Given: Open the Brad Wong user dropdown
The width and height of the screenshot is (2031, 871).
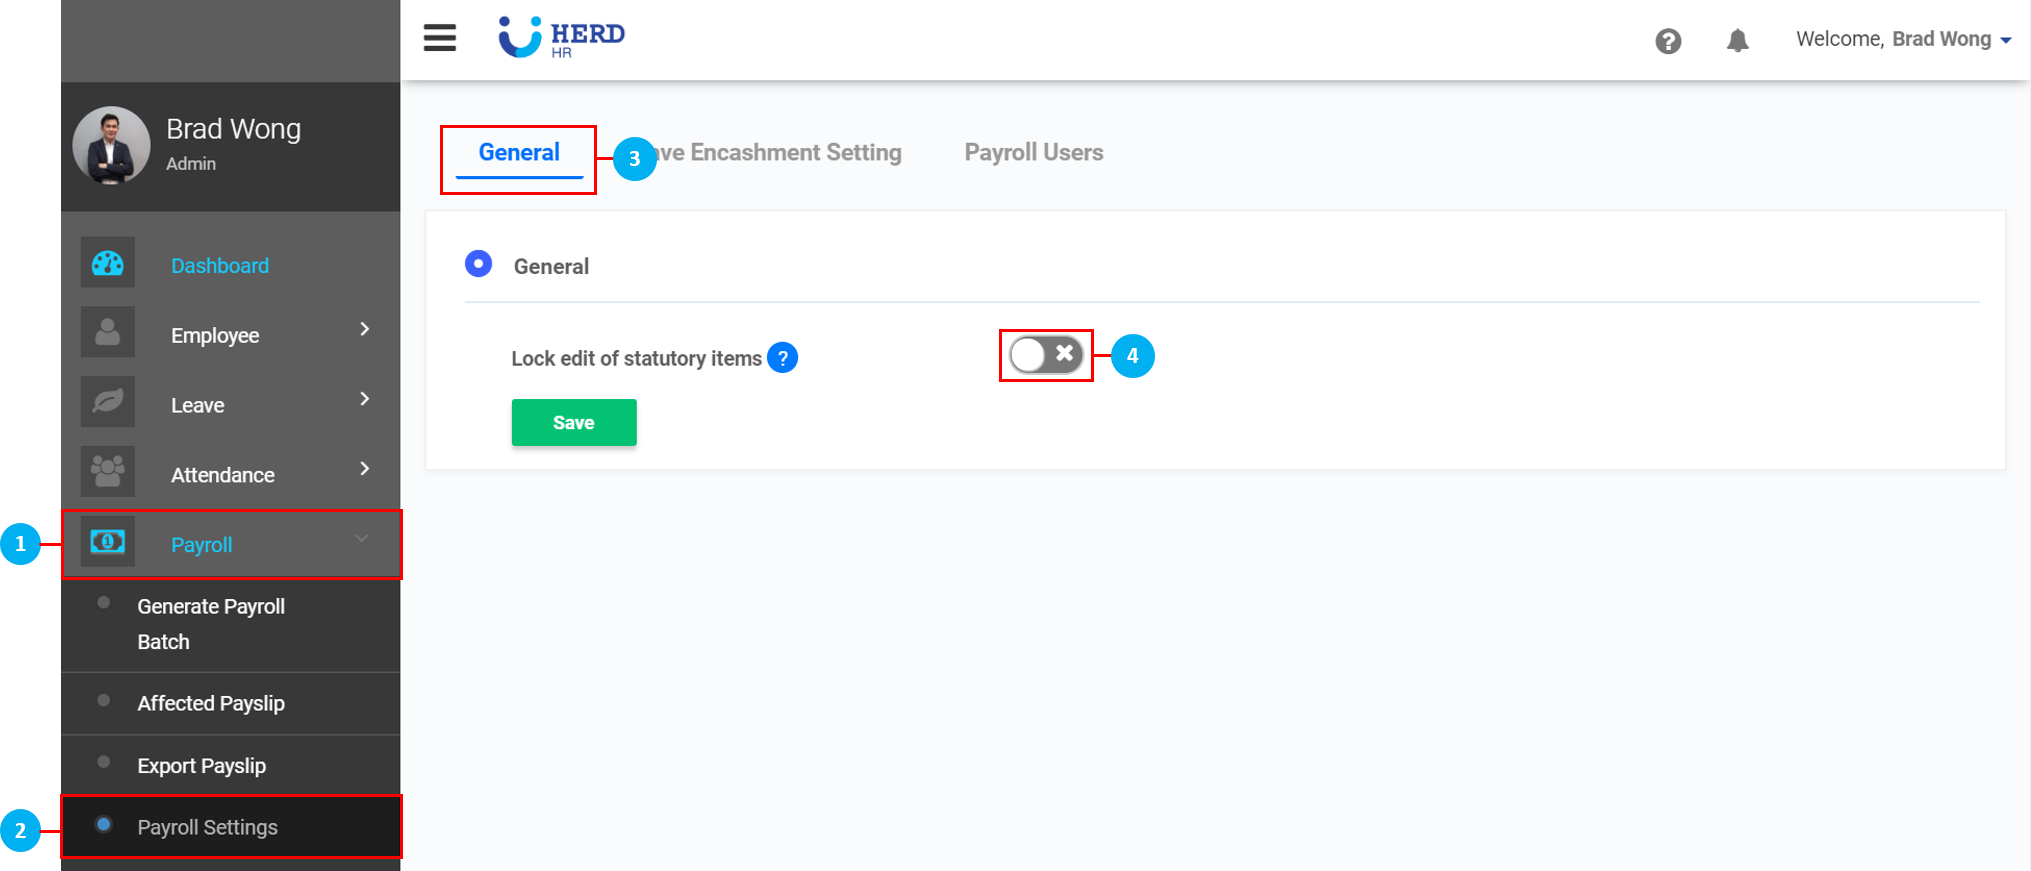Looking at the screenshot, I should [x=1905, y=40].
